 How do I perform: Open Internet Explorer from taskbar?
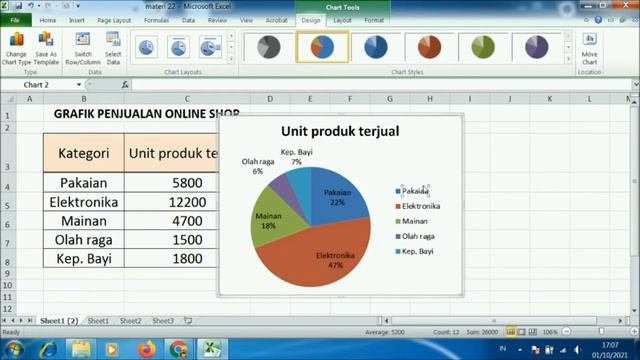coord(48,350)
